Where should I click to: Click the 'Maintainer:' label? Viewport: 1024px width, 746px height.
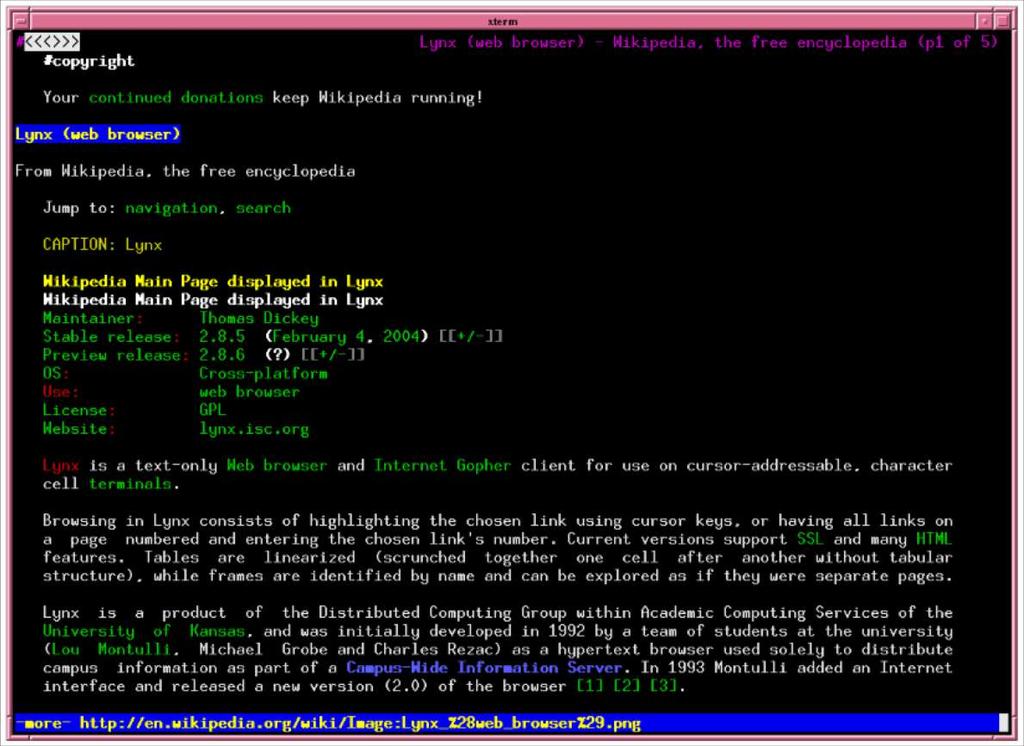click(93, 318)
